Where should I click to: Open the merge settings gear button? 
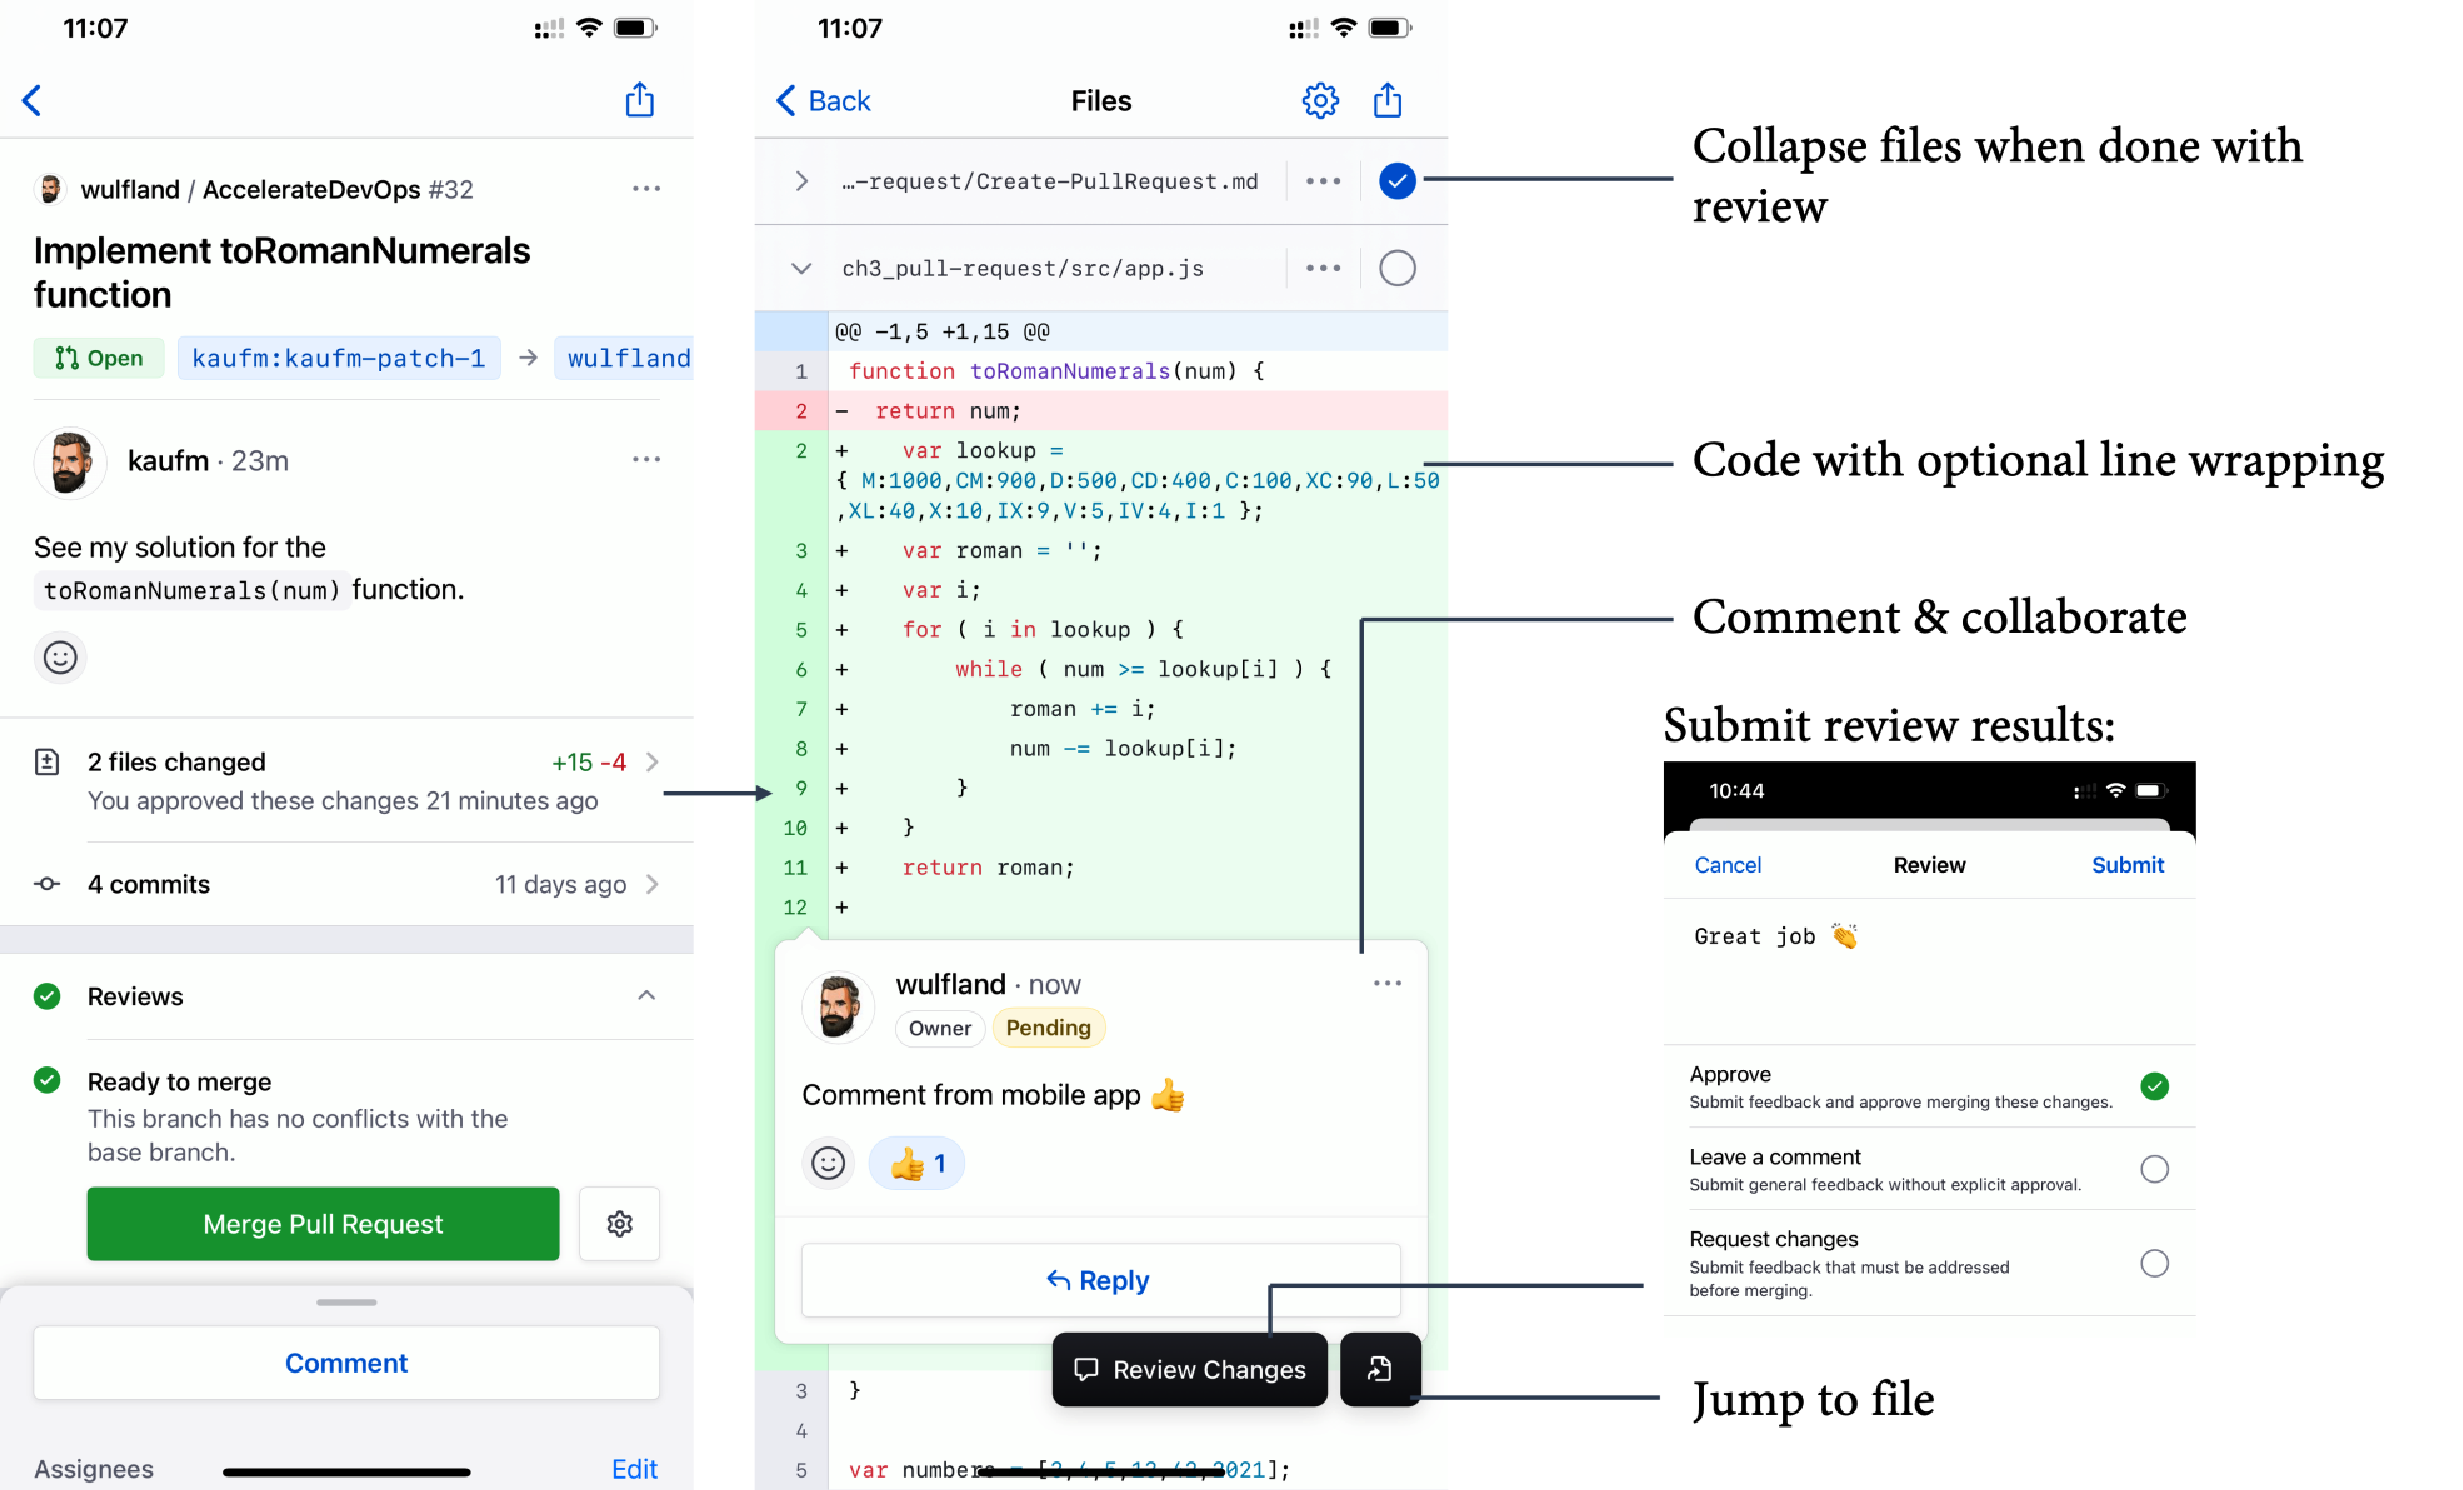[619, 1223]
